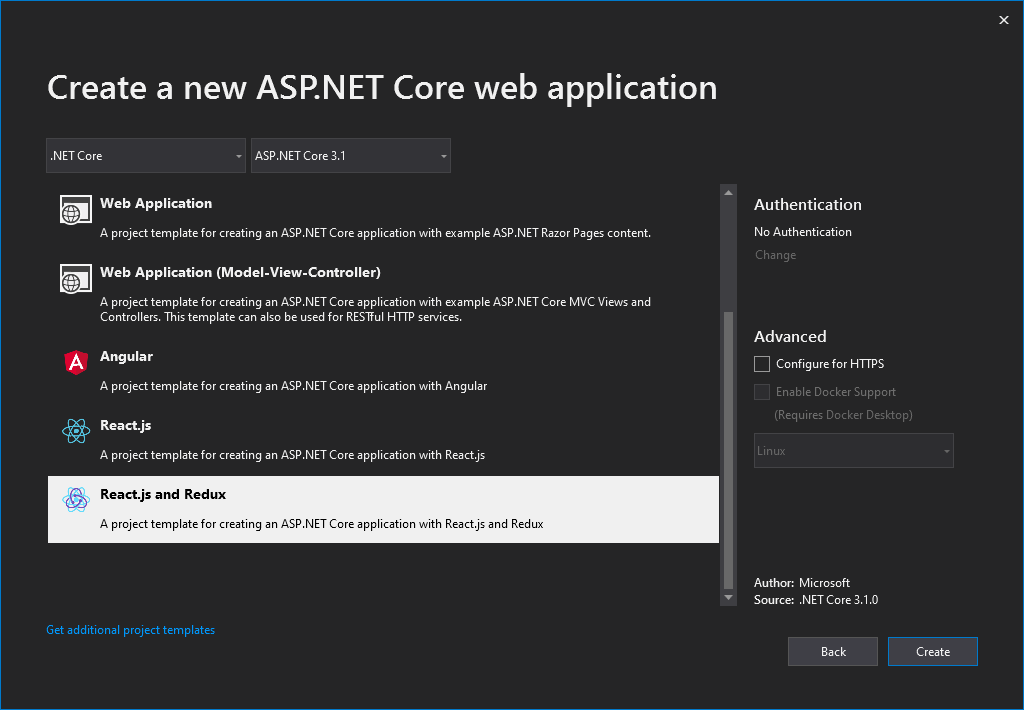Image resolution: width=1024 pixels, height=710 pixels.
Task: Click the Web Application template globe icon
Action: 76,210
